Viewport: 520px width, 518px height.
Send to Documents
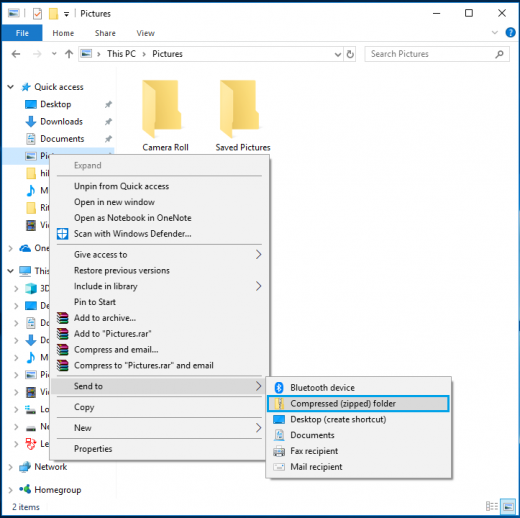tap(358, 435)
